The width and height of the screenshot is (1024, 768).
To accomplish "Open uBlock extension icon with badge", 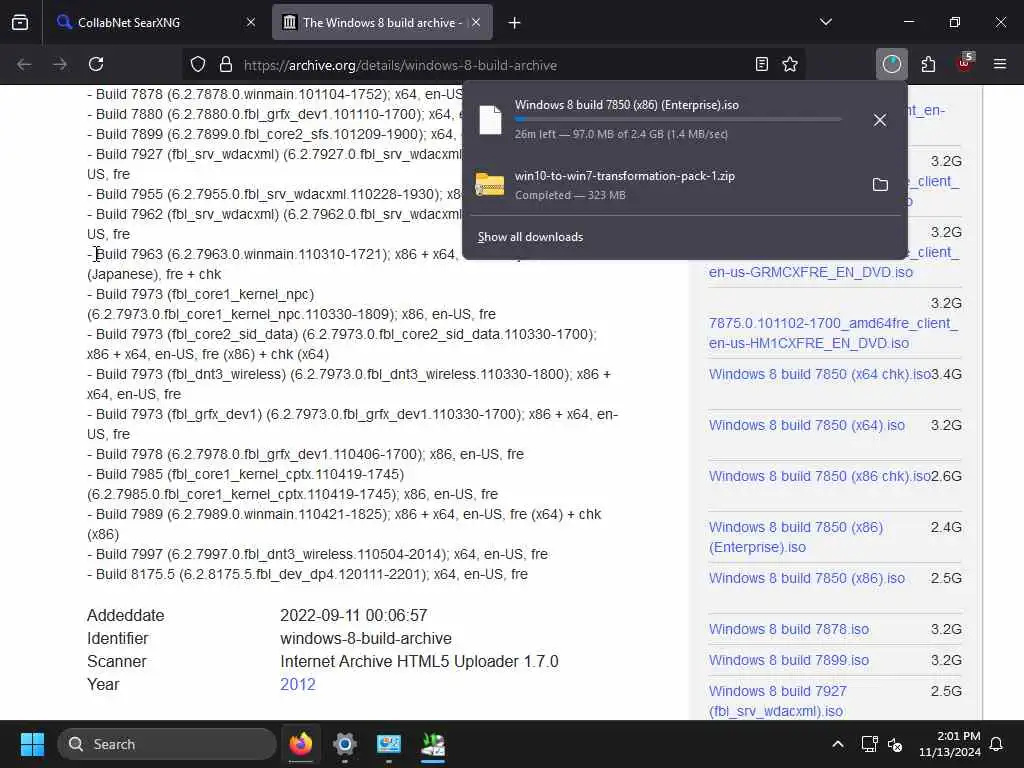I will [965, 63].
